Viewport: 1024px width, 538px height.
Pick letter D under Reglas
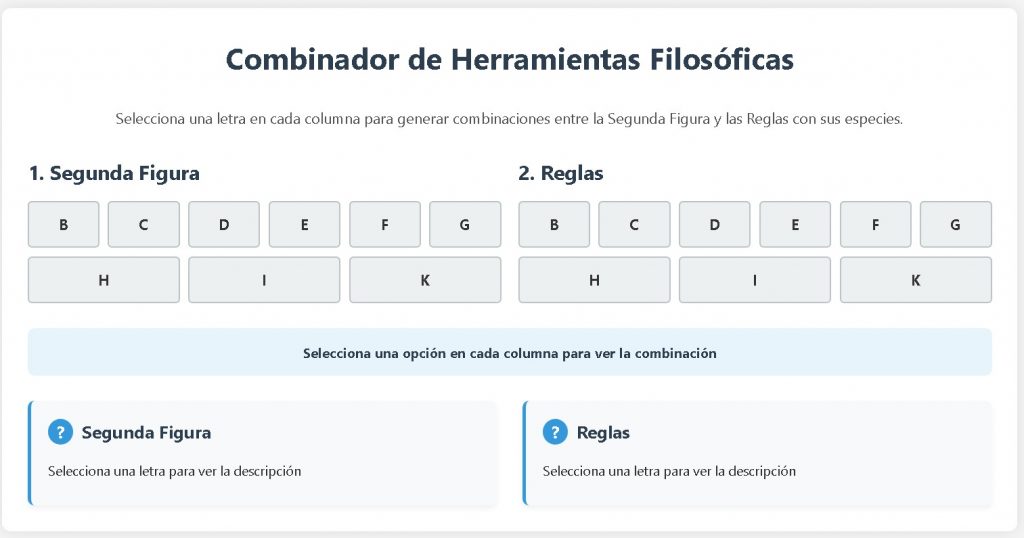click(x=715, y=224)
